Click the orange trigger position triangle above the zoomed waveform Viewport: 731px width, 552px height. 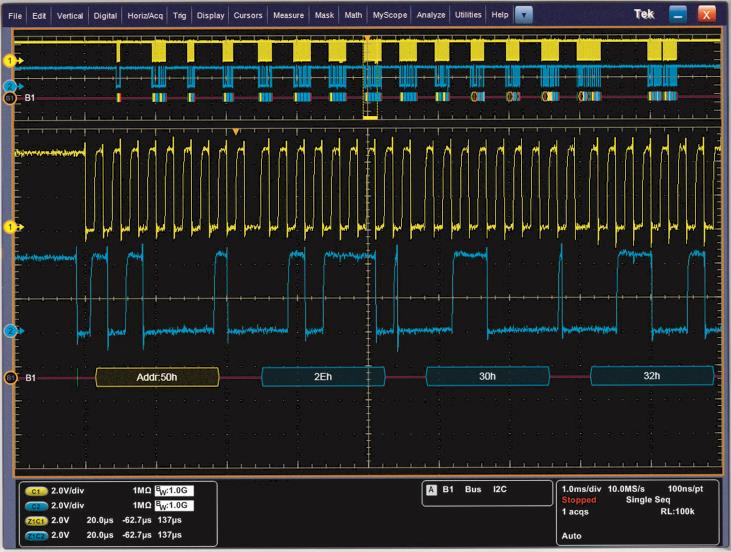[x=236, y=132]
